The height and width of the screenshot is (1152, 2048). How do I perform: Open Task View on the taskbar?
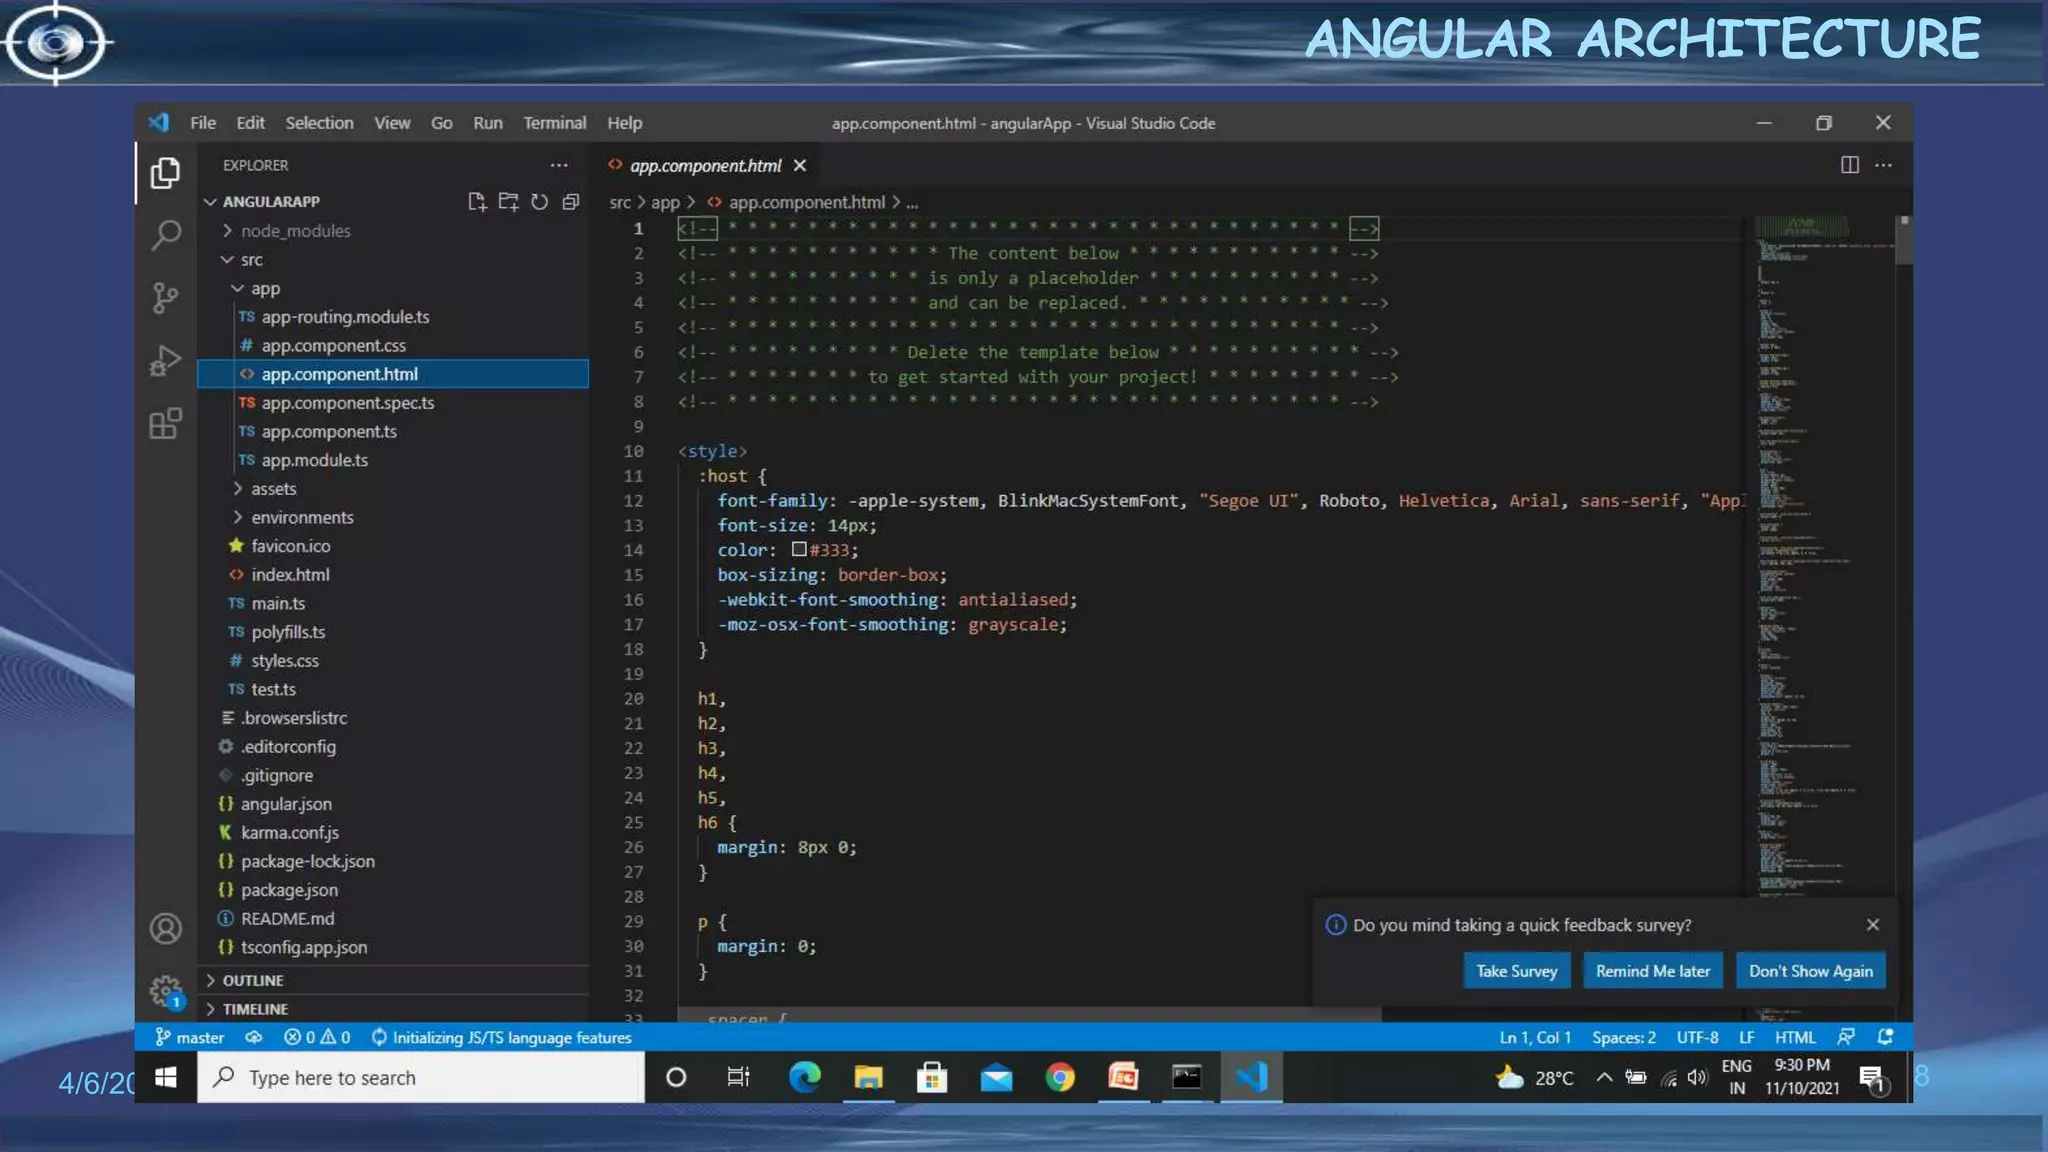pos(738,1077)
